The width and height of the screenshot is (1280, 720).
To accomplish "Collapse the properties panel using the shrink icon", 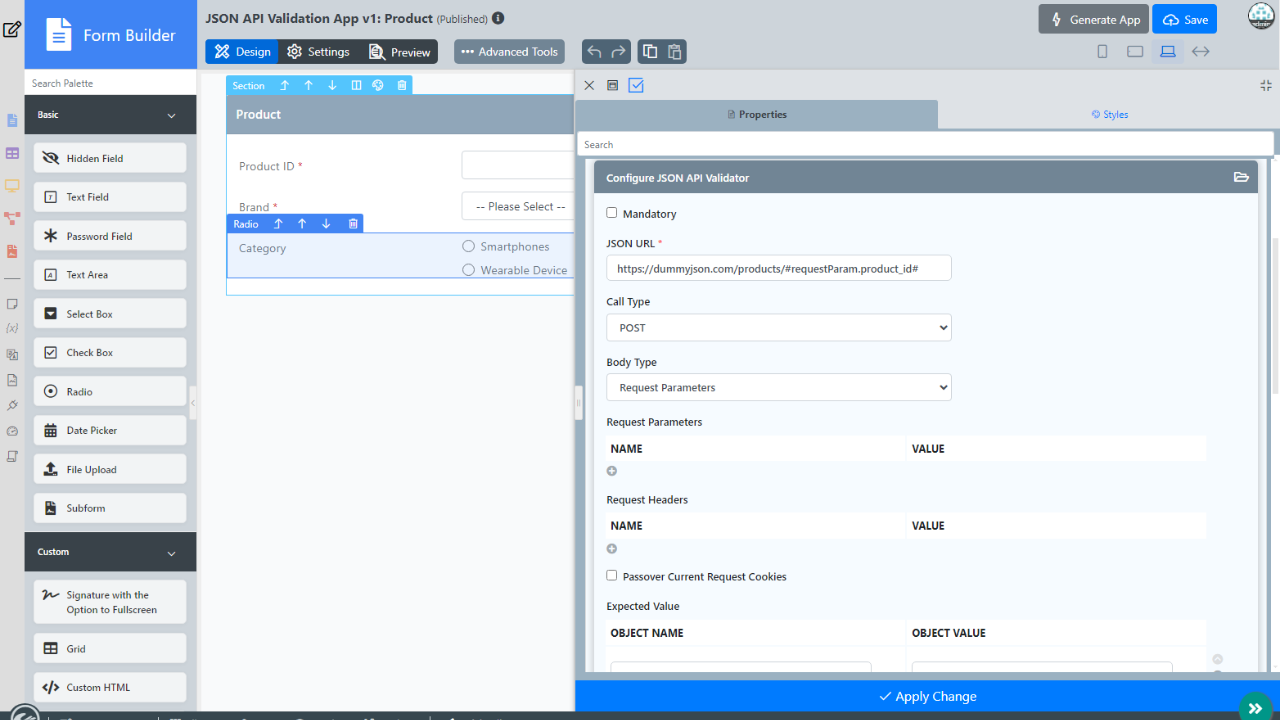I will [1266, 86].
